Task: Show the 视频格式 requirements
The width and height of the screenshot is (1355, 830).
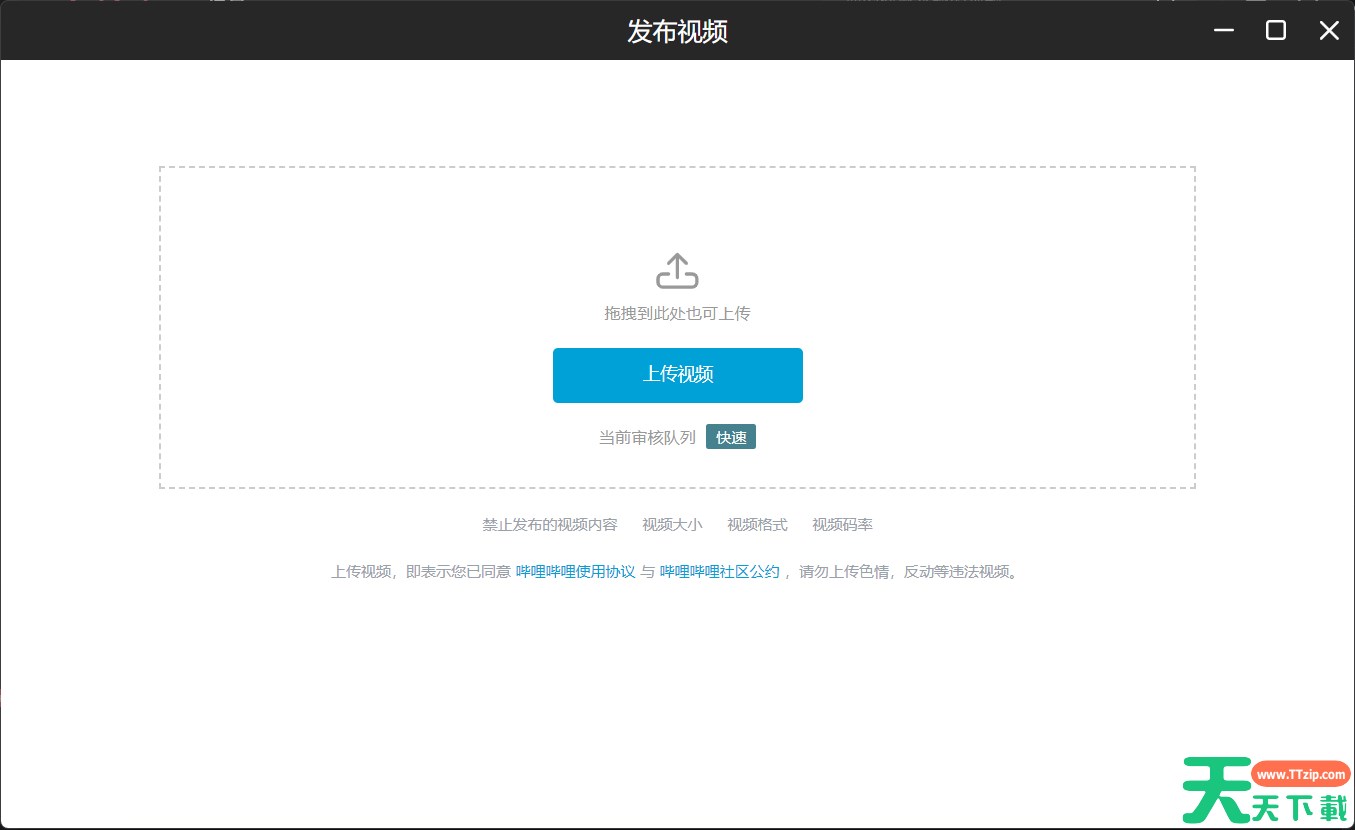Action: coord(756,525)
